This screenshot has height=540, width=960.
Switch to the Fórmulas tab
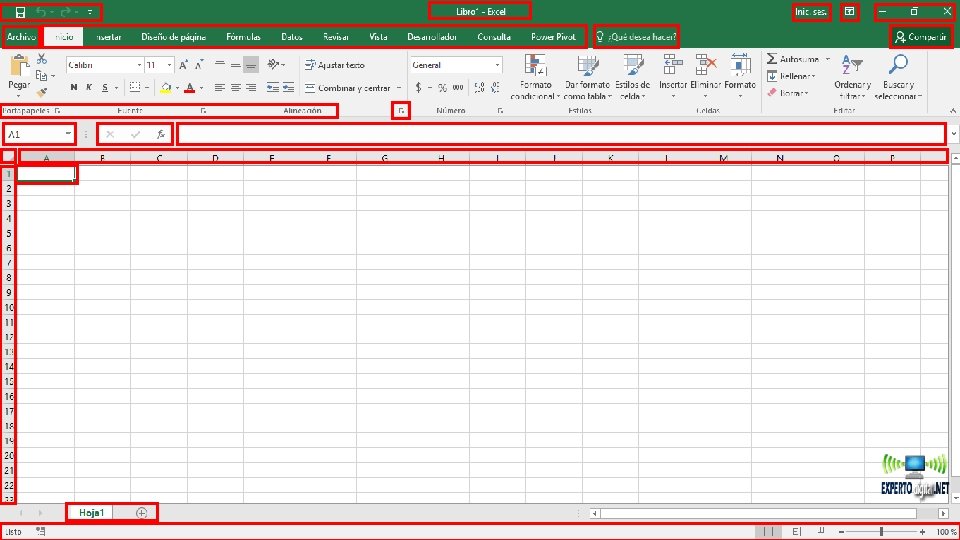tap(243, 37)
